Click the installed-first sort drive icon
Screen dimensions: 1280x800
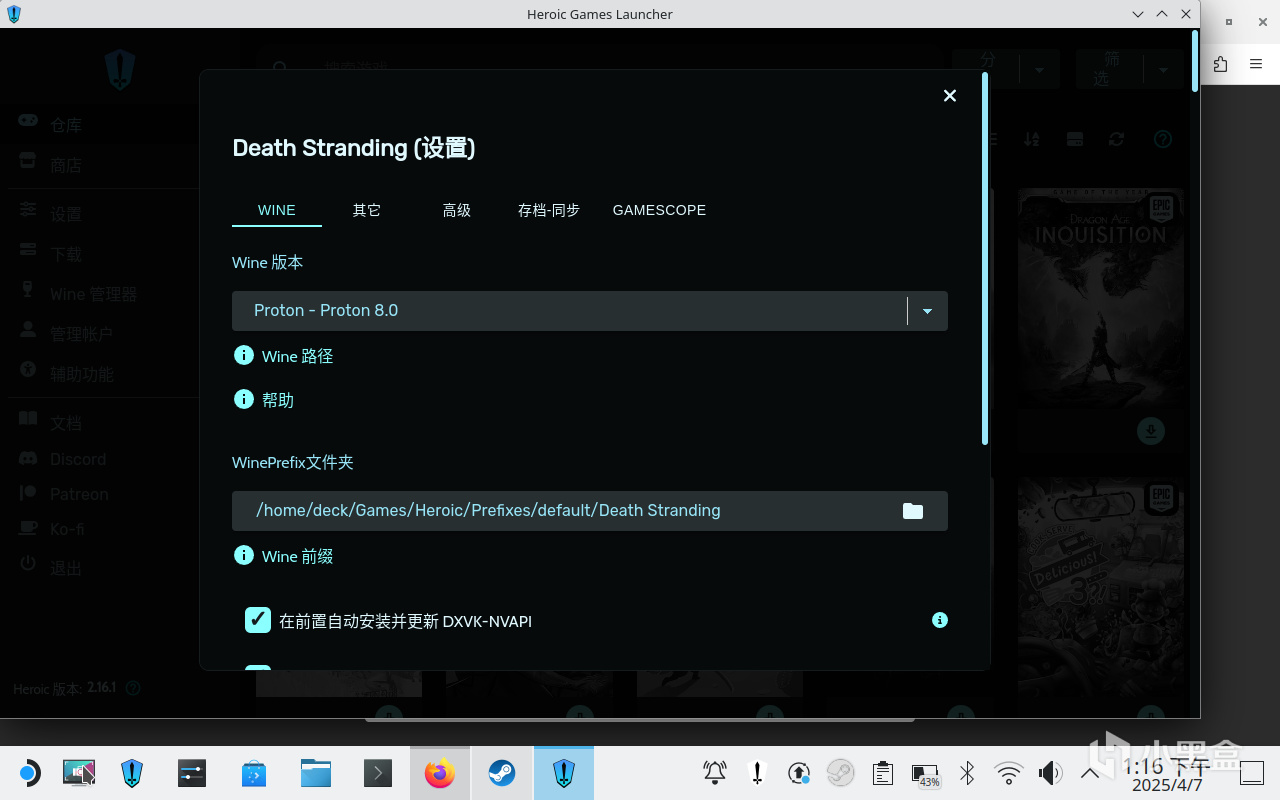(1075, 139)
